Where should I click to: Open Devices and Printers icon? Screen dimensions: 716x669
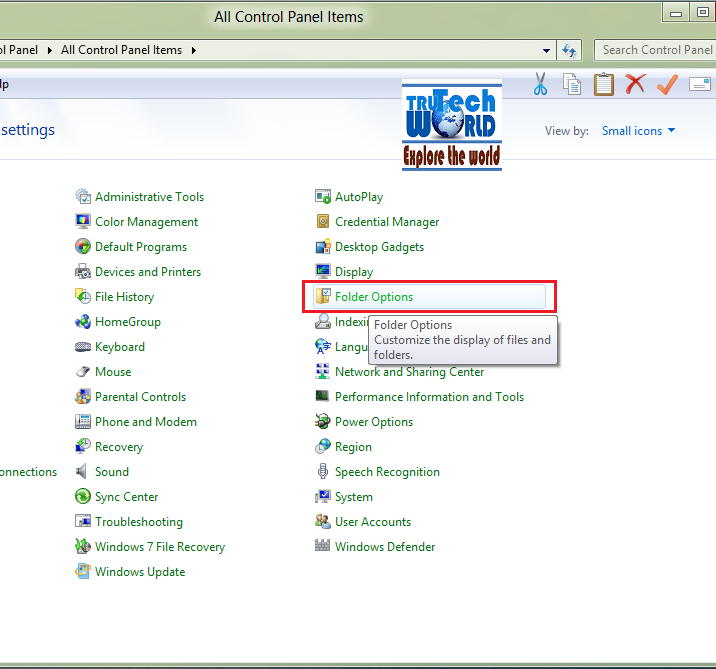click(83, 272)
